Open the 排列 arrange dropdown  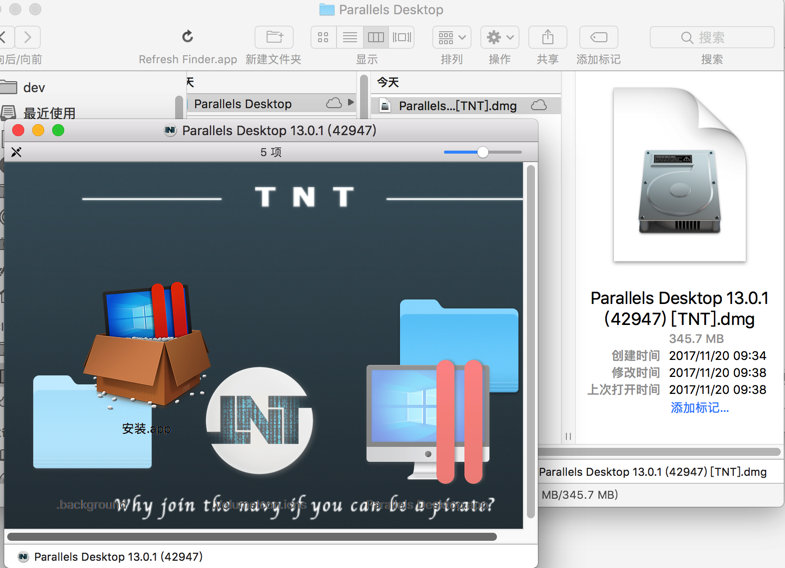[451, 37]
